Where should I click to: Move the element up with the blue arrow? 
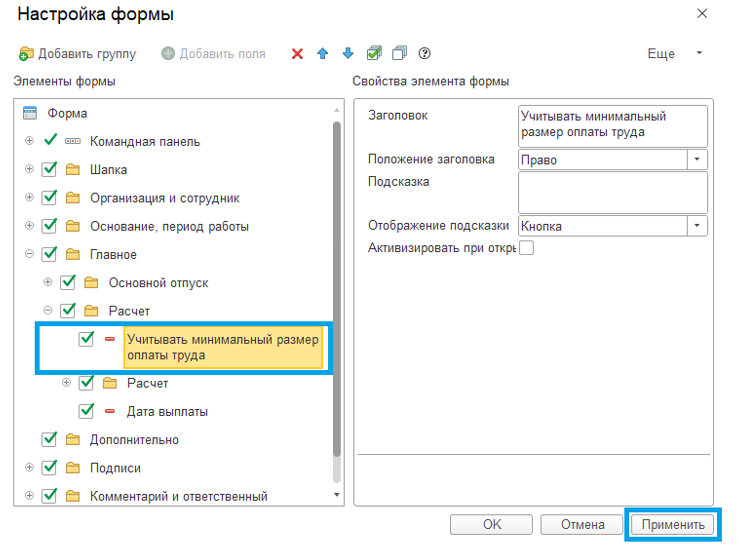323,54
